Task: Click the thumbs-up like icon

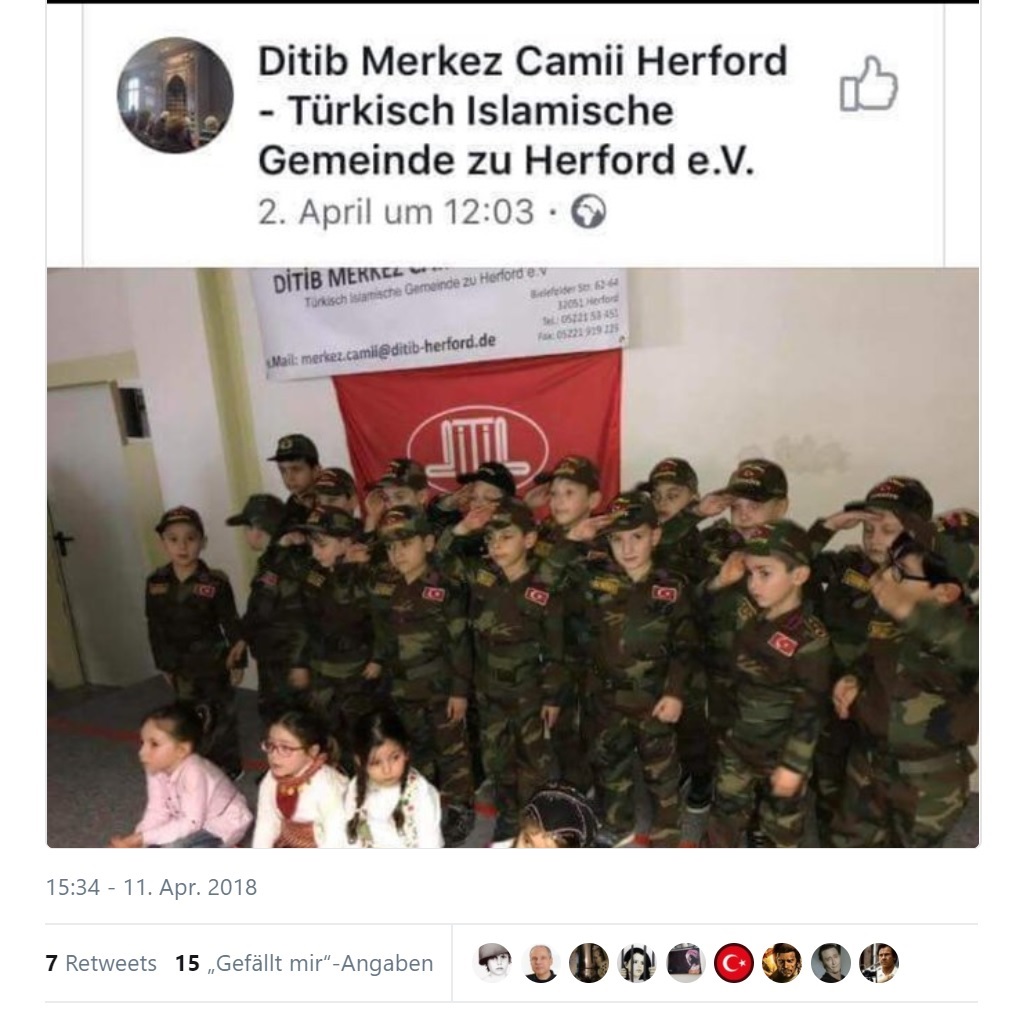Action: point(869,84)
